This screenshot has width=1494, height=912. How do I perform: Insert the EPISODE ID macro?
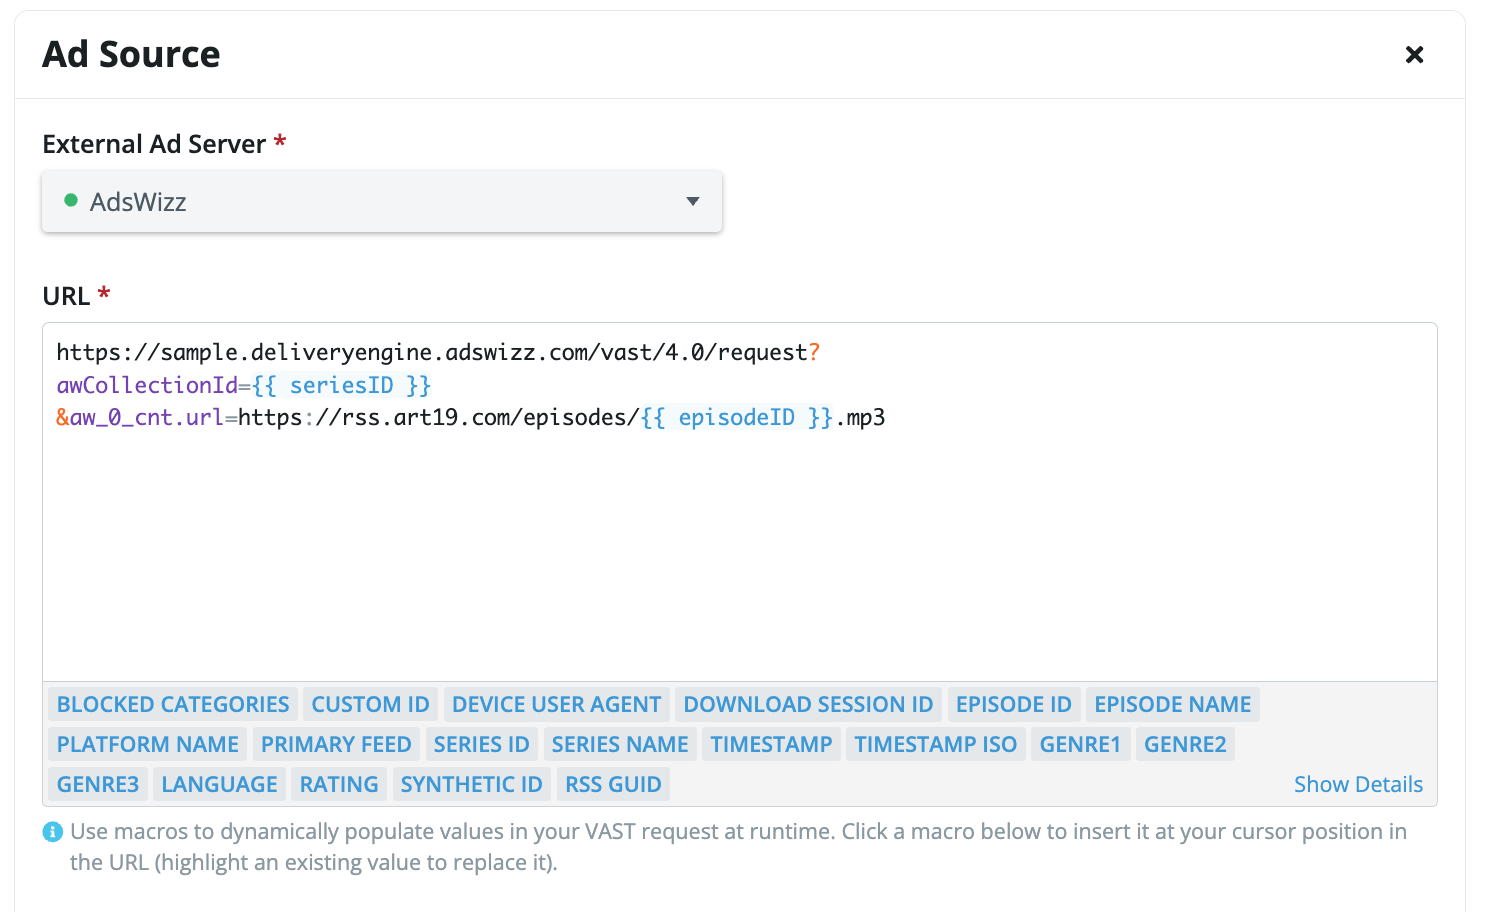pos(1014,704)
